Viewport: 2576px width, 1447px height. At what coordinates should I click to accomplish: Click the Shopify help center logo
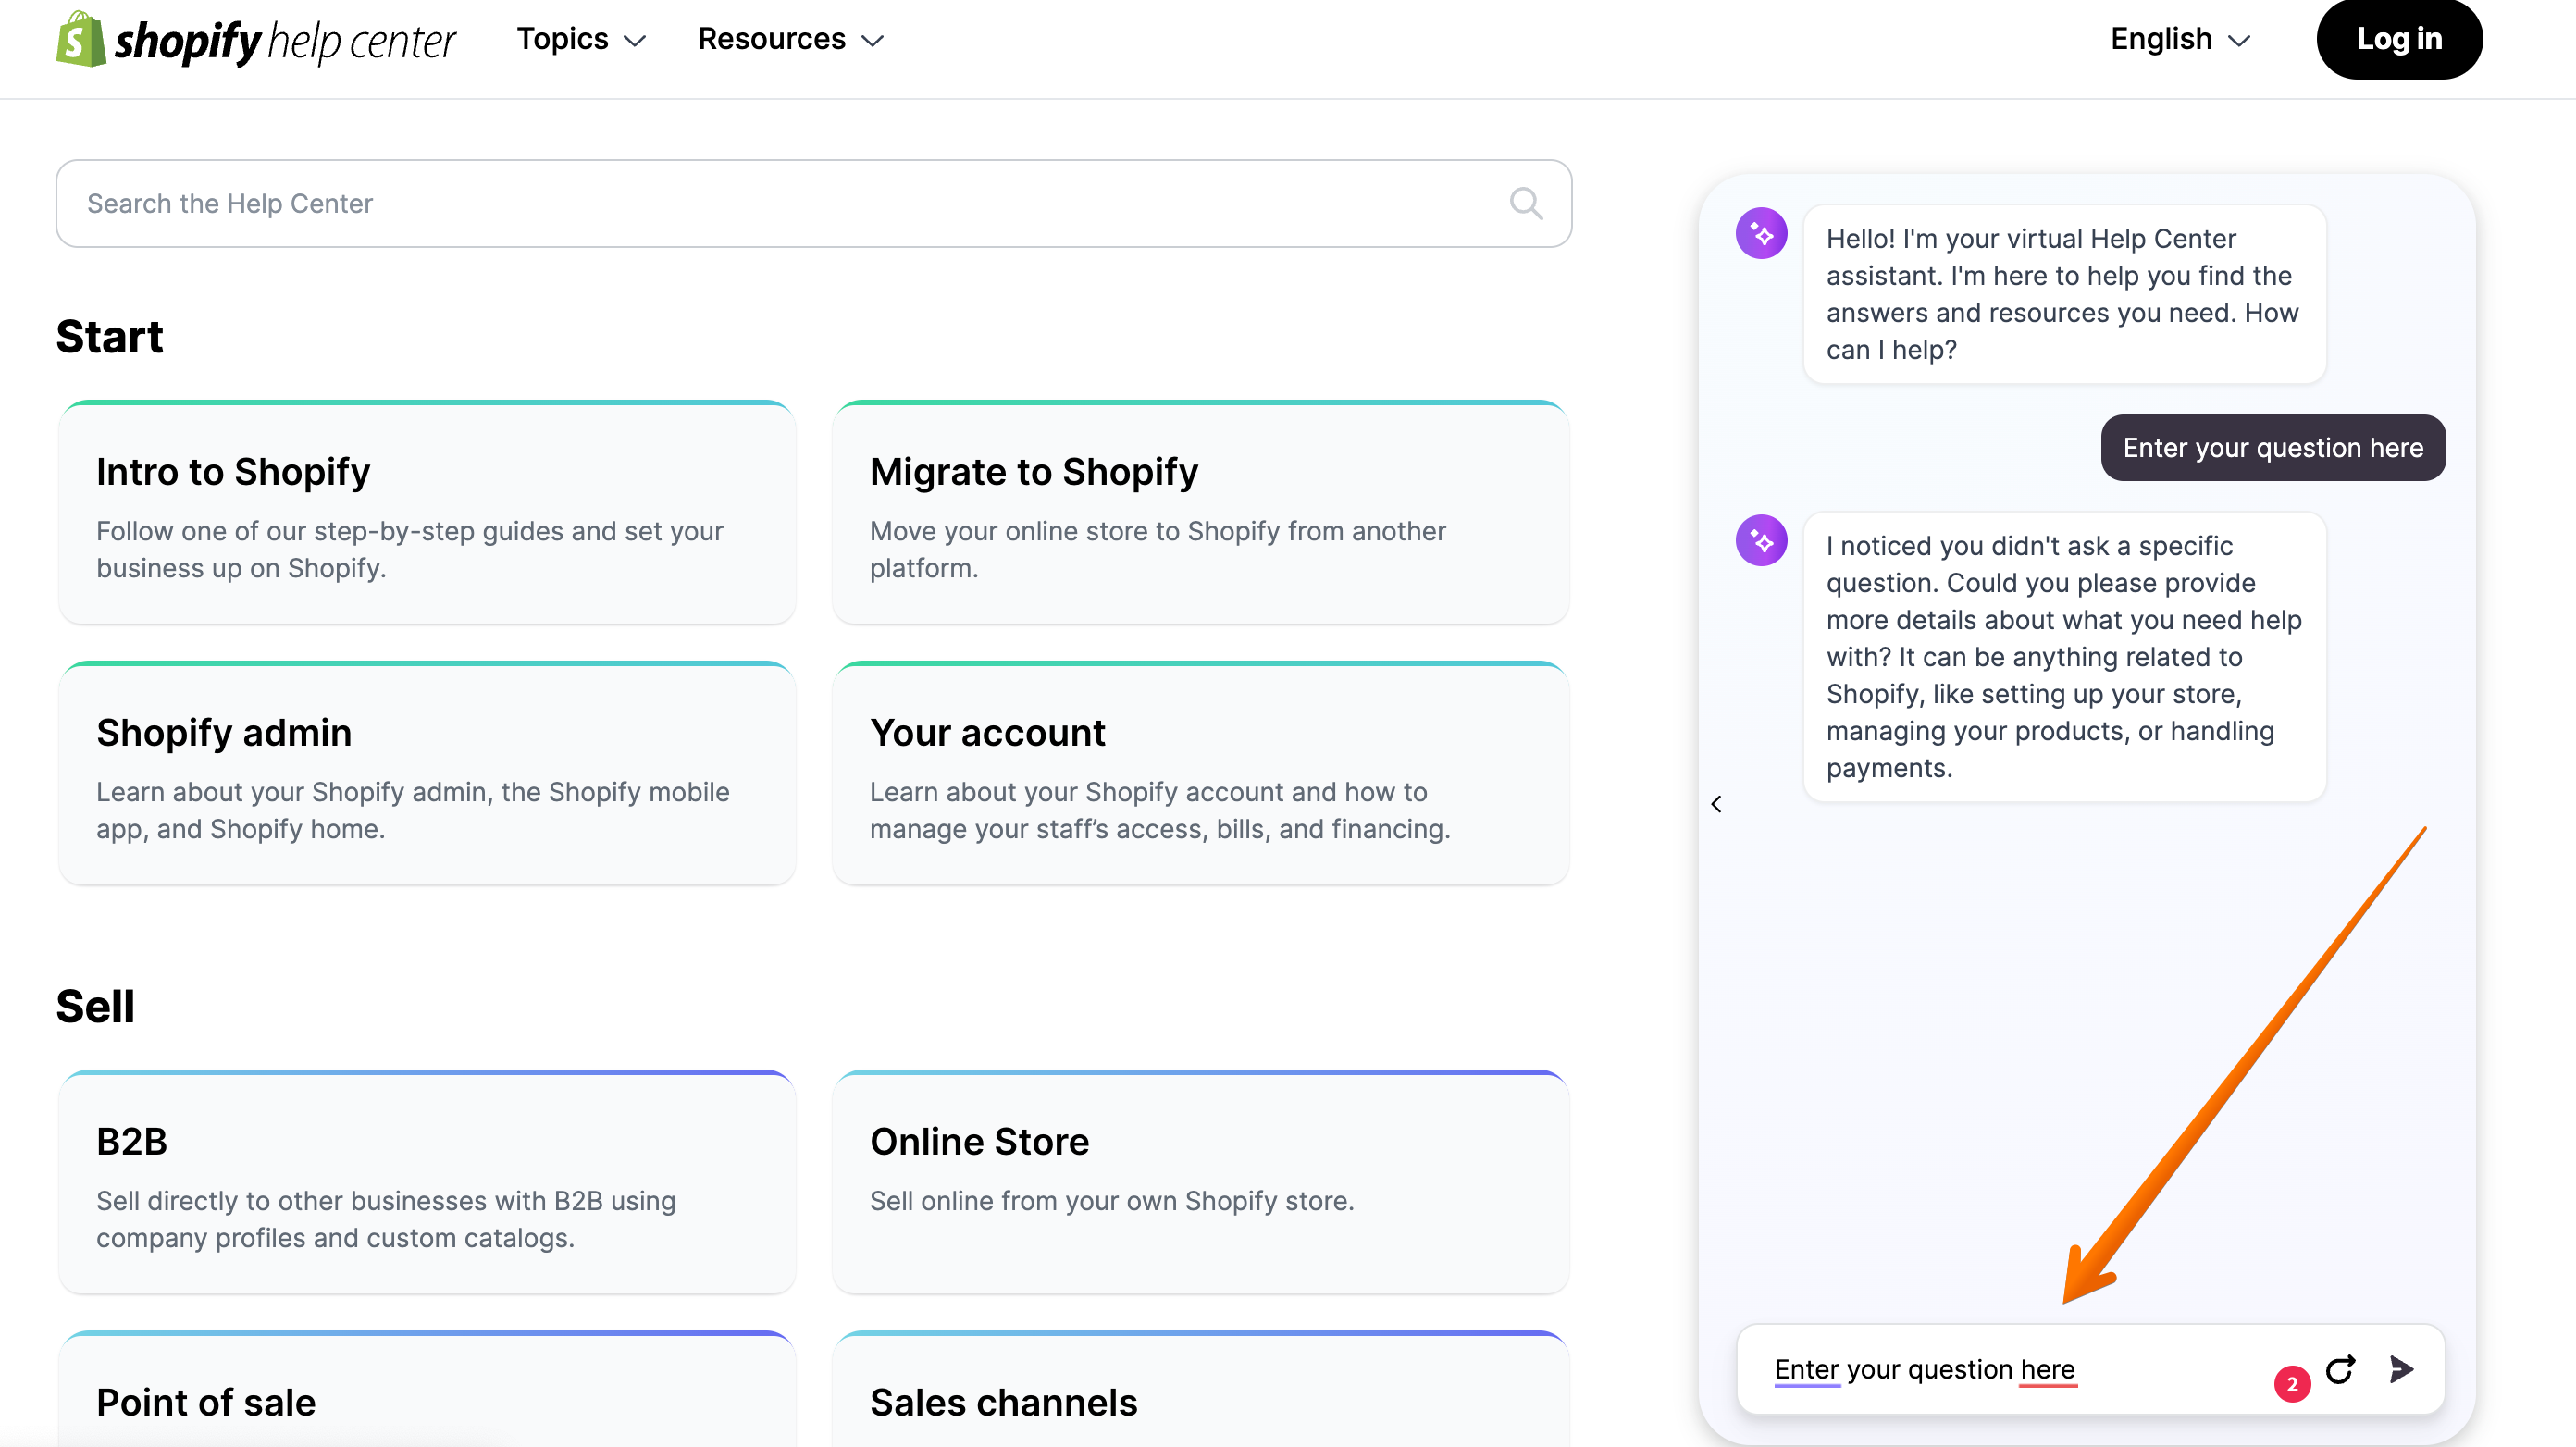pos(255,40)
